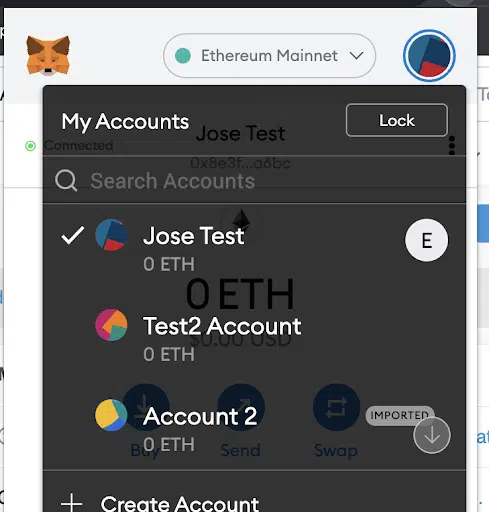Click the Lock button
This screenshot has height=512, width=489.
pos(397,120)
